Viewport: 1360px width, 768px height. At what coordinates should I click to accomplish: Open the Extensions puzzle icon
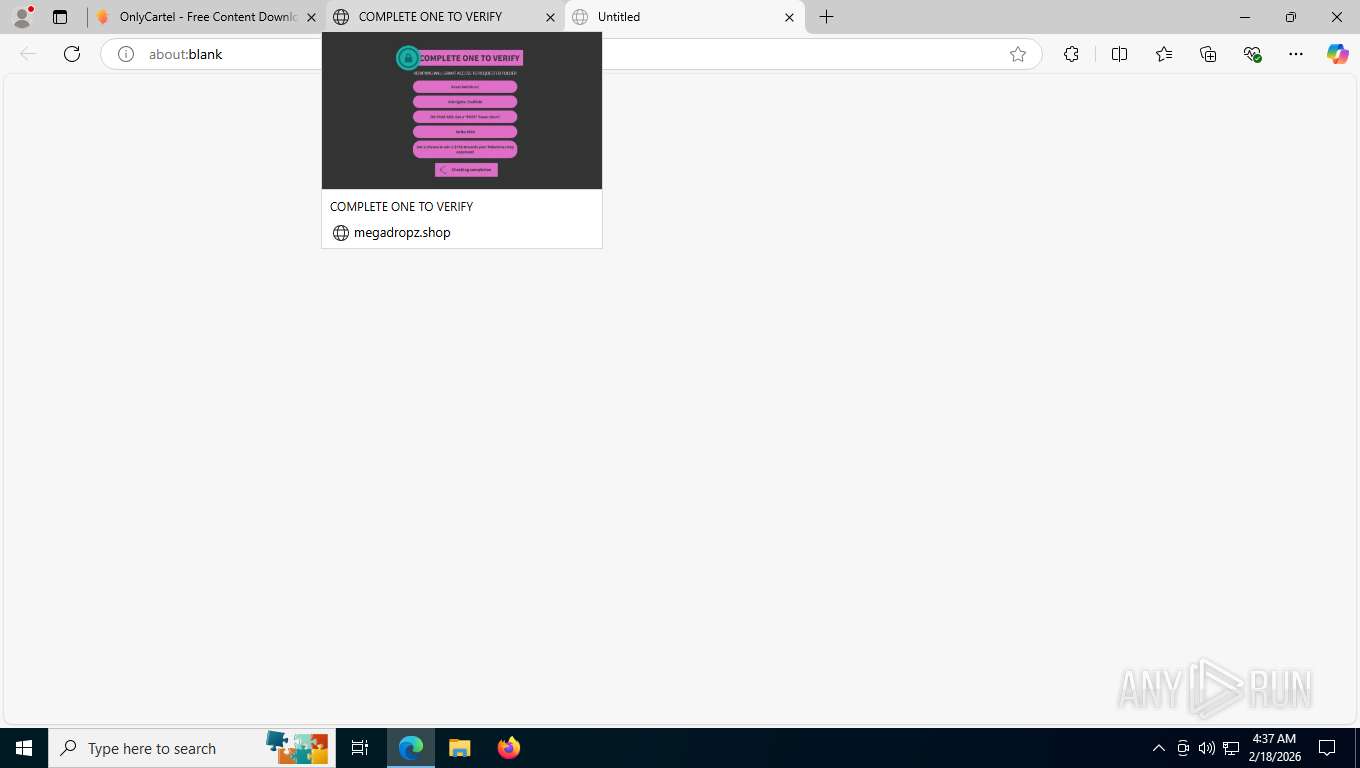click(x=1072, y=54)
